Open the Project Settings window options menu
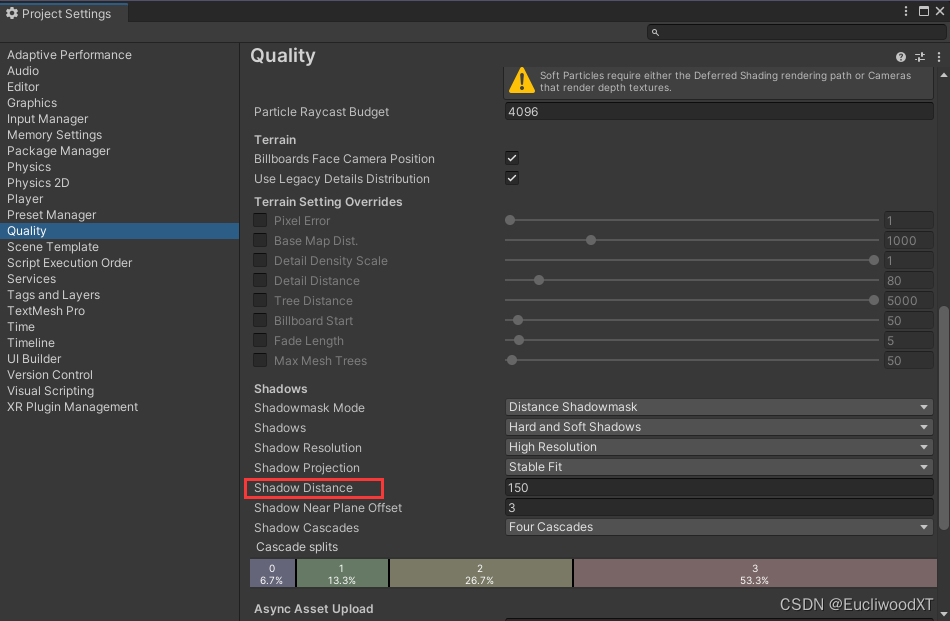The image size is (950, 621). click(906, 11)
